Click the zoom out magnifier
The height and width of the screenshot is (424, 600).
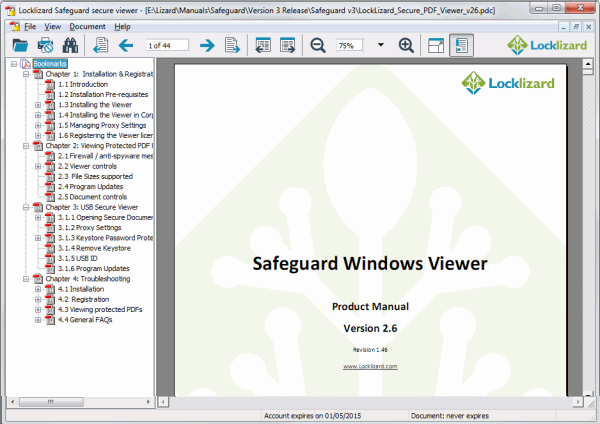click(318, 45)
